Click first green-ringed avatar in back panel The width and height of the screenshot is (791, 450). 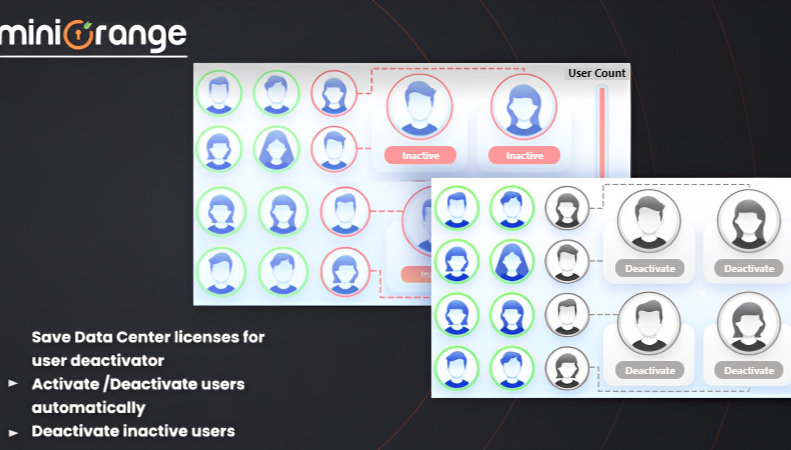(218, 93)
